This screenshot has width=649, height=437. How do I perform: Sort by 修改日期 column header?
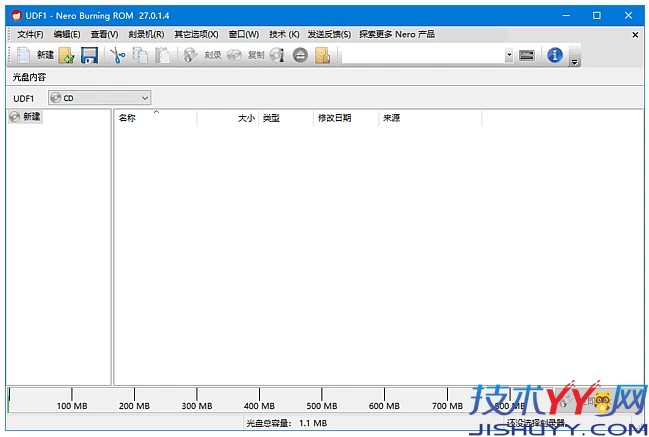pyautogui.click(x=346, y=118)
